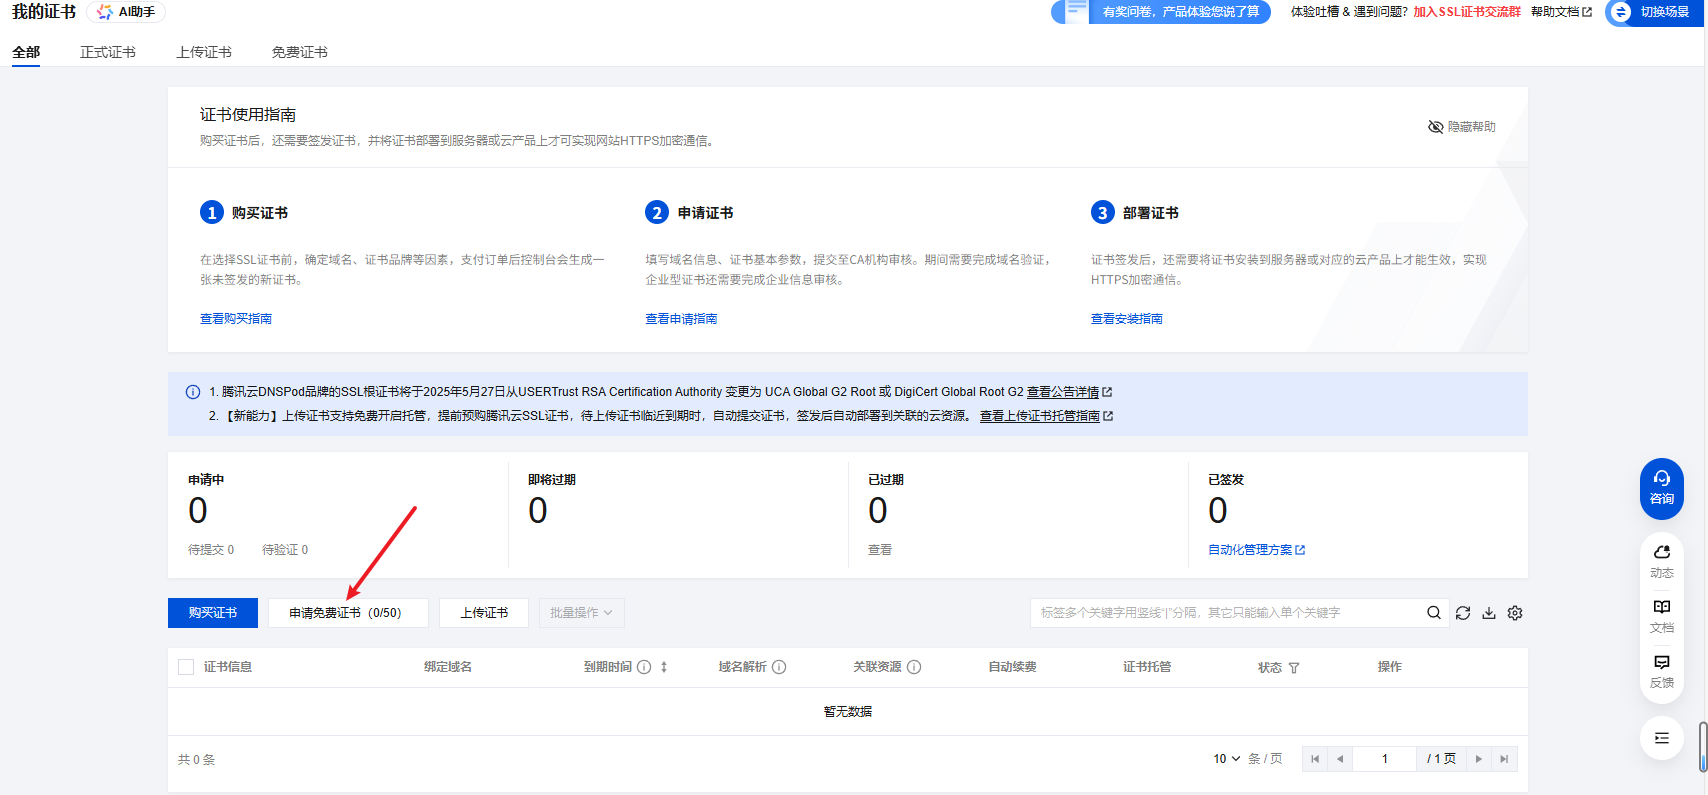Switch to the 免费证书 tab
The image size is (1708, 795).
tap(299, 52)
